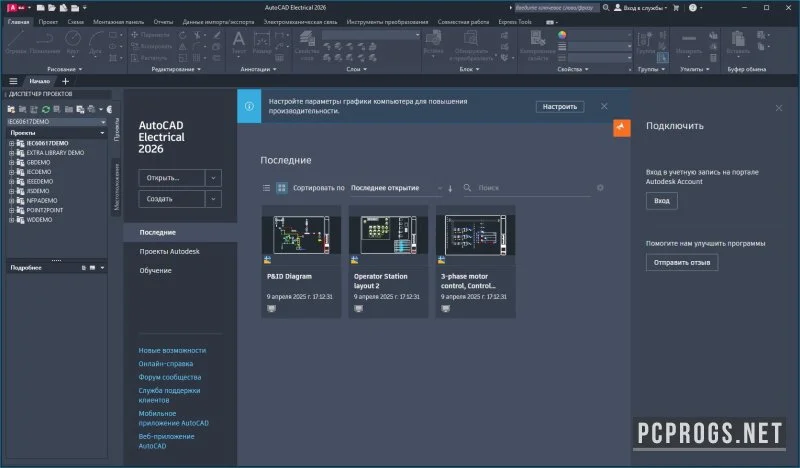Open the 3-phase motor control thumbnail
Image resolution: width=800 pixels, height=468 pixels.
pos(476,235)
